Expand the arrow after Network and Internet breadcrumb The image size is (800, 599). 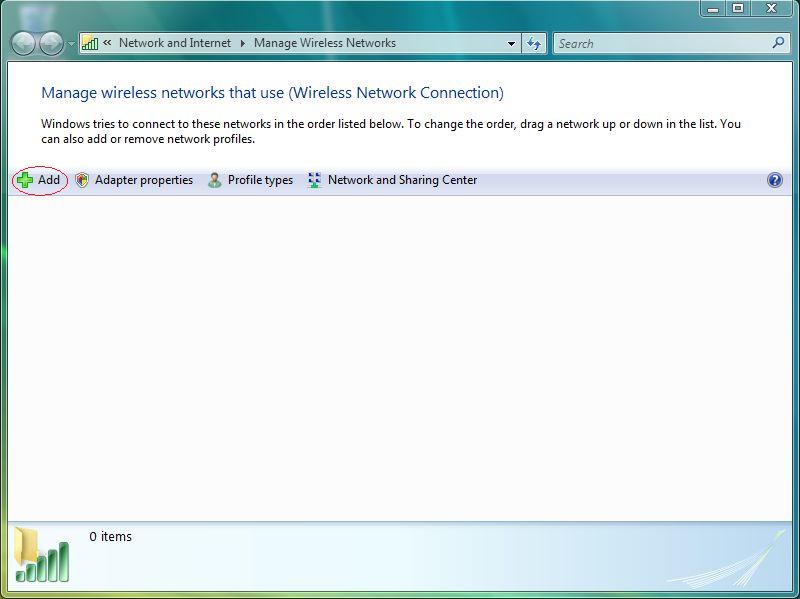(x=242, y=43)
